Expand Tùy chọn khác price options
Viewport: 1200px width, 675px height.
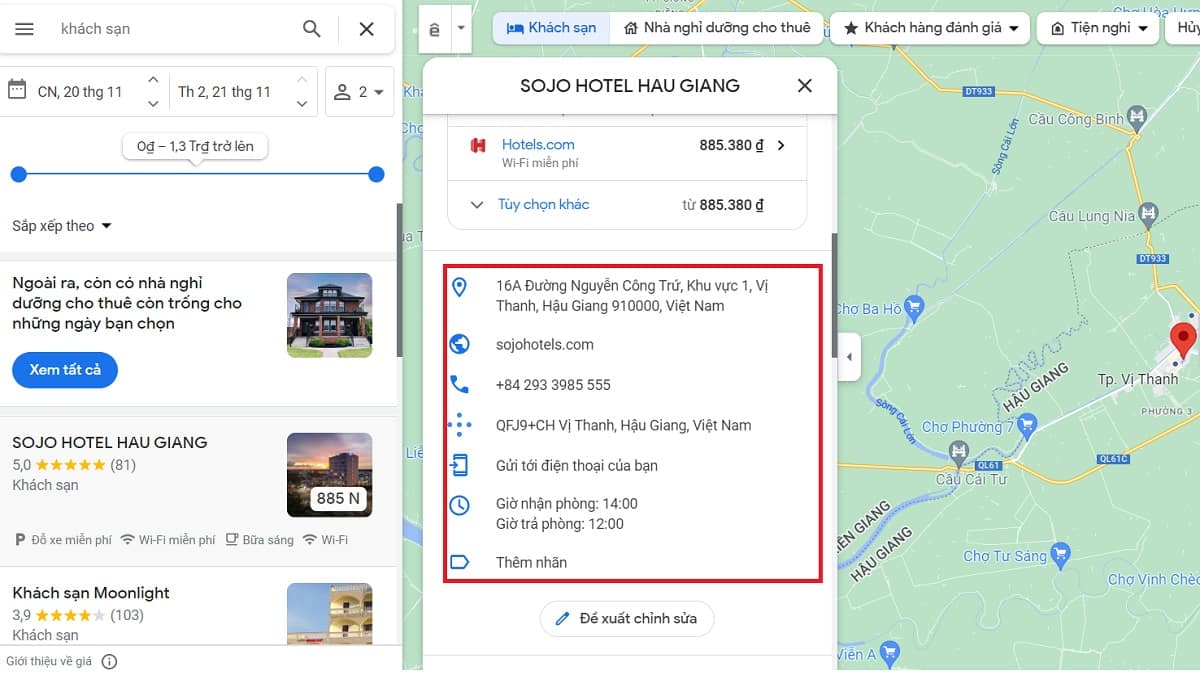click(x=530, y=205)
